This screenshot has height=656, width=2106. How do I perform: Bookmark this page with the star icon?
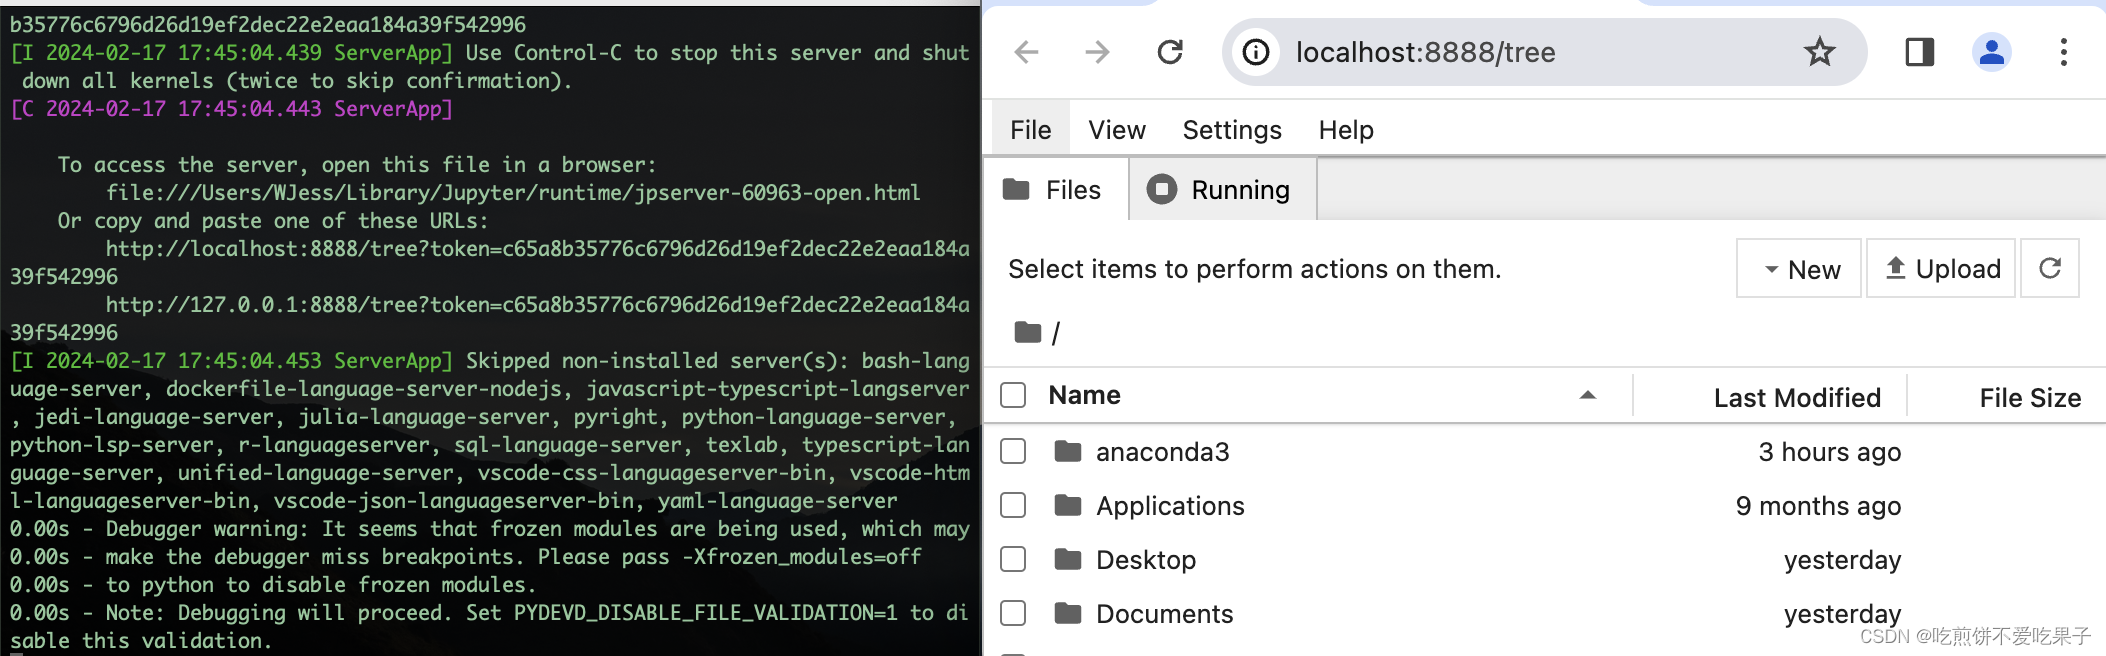(1819, 52)
